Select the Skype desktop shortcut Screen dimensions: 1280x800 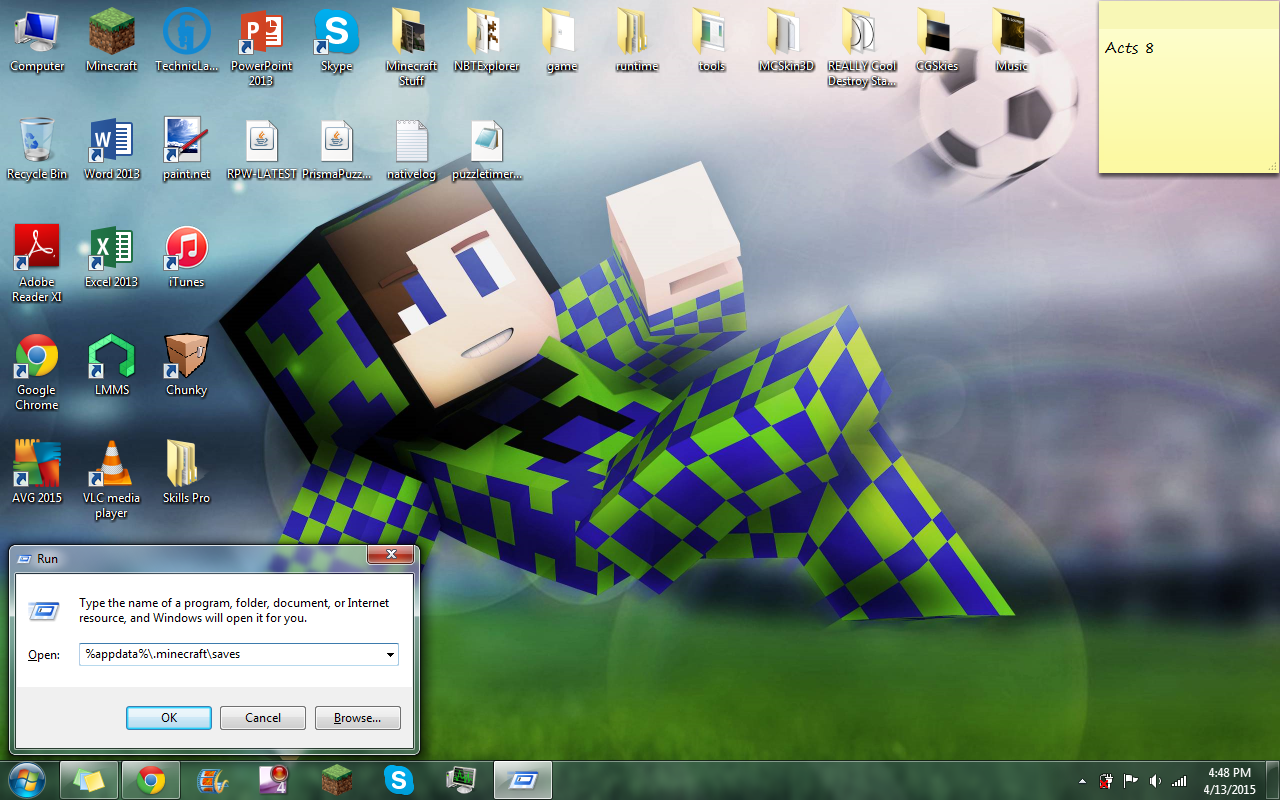336,40
